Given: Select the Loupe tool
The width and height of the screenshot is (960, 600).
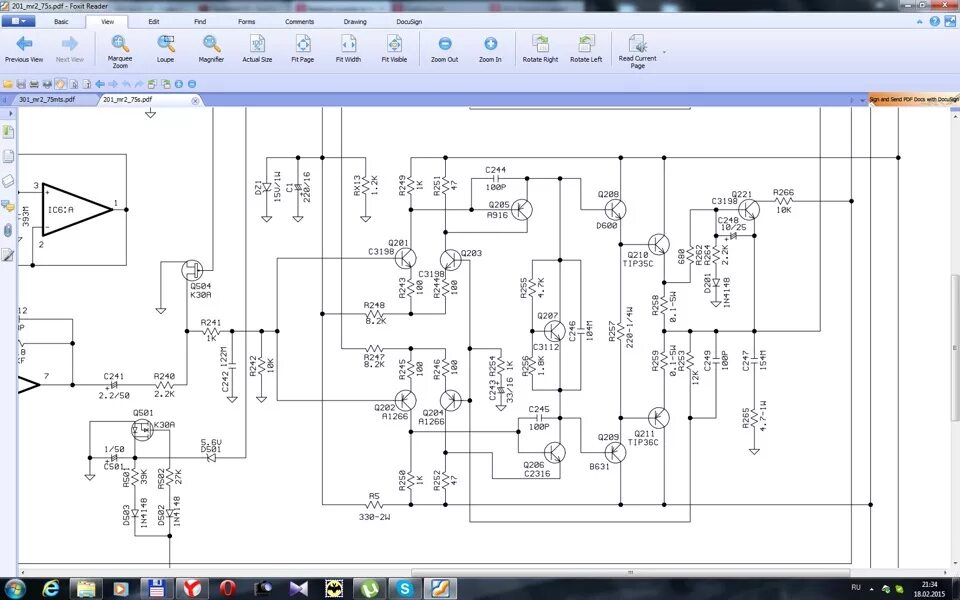Looking at the screenshot, I should (x=165, y=49).
